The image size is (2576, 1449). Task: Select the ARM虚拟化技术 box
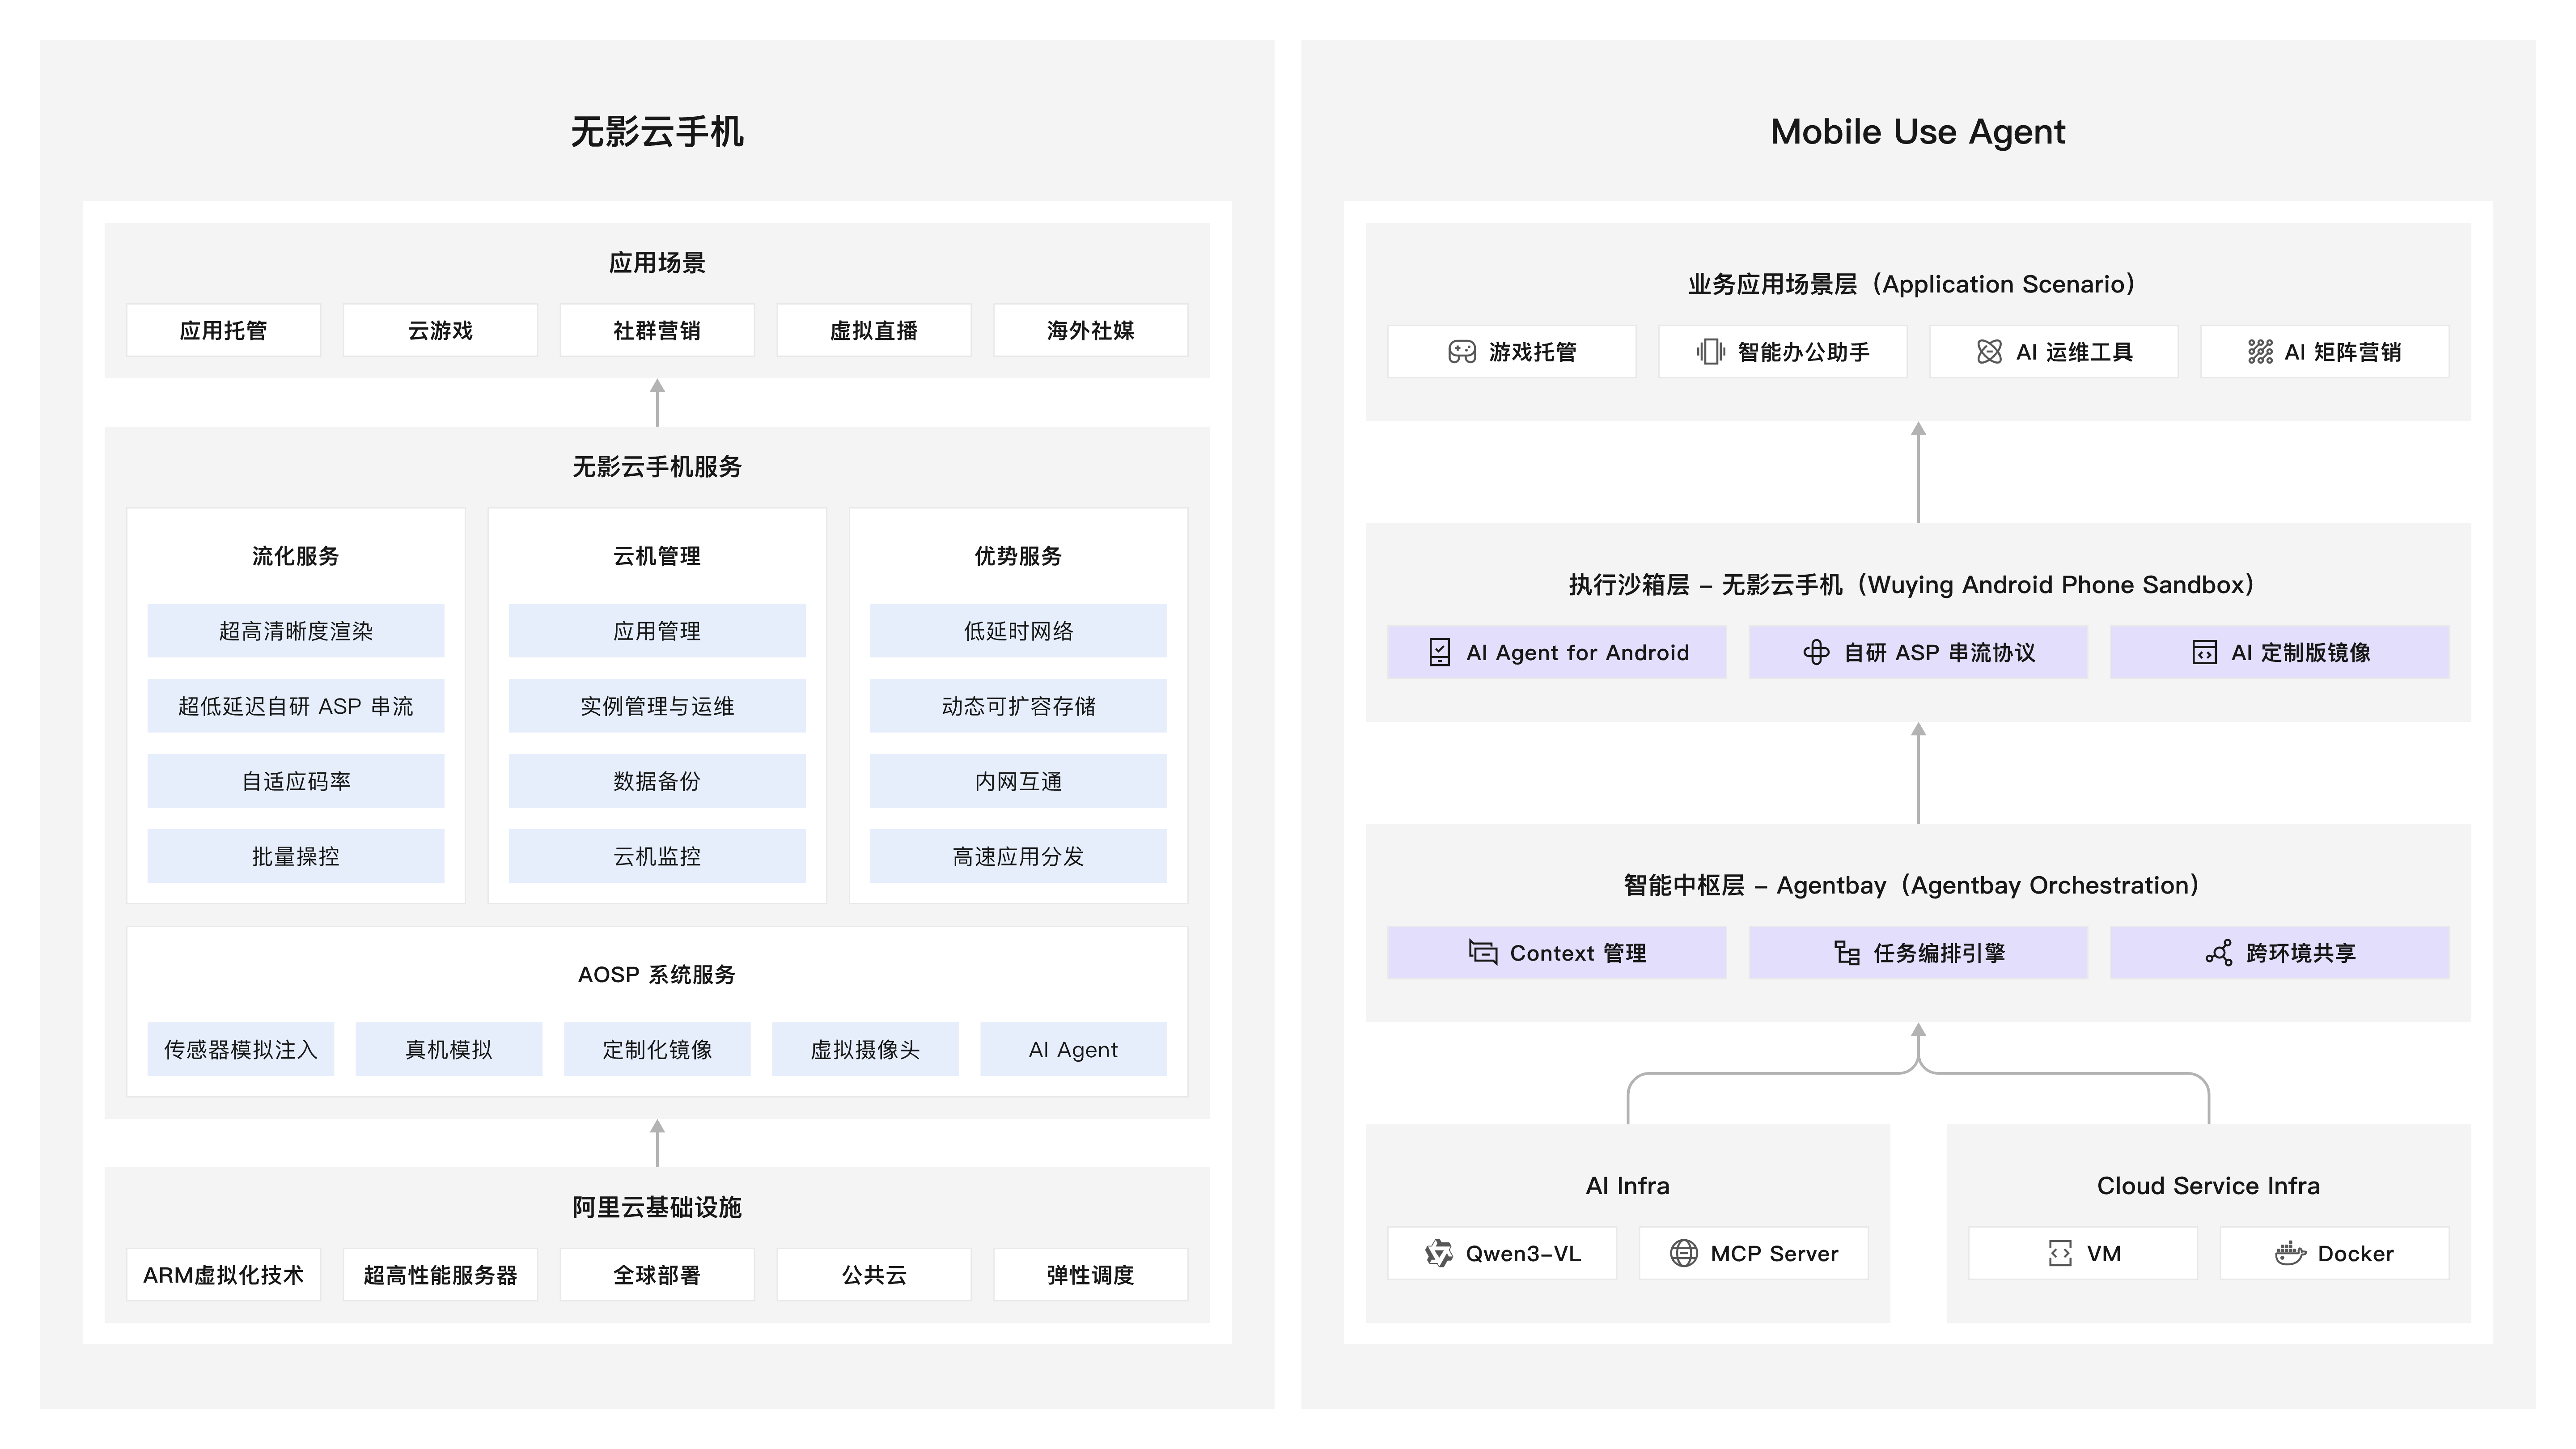223,1275
